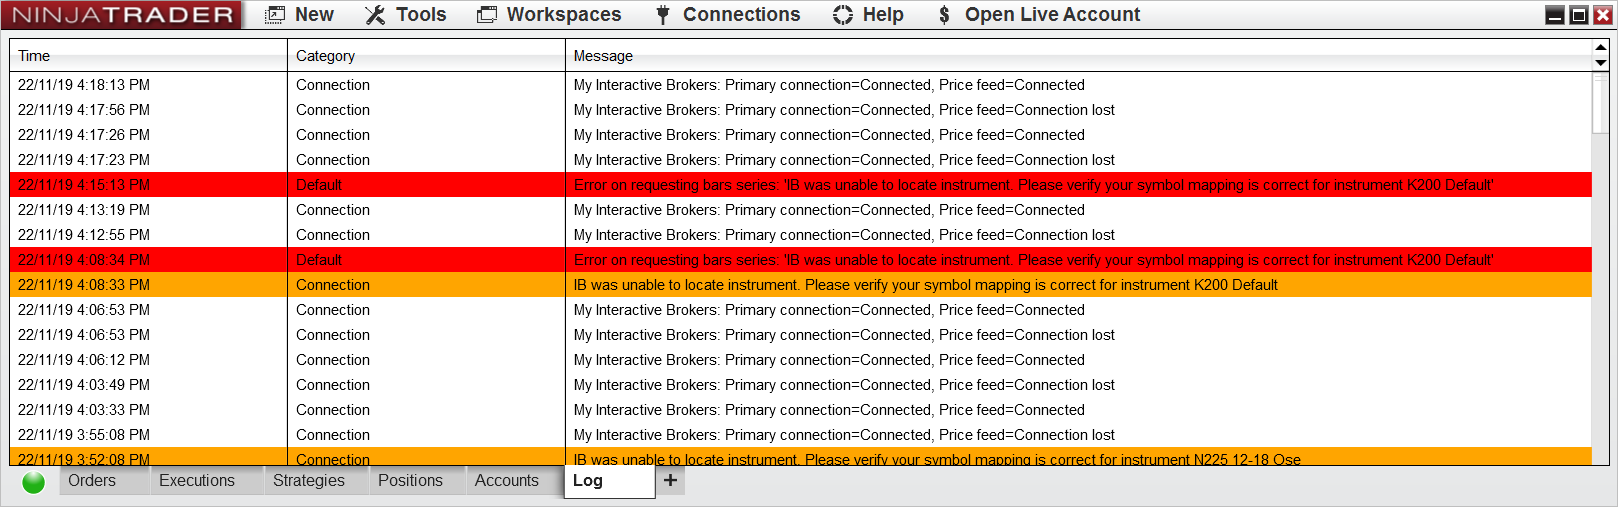Click the NinjaTrader logo
Screen dimensions: 1618x507
click(x=122, y=15)
